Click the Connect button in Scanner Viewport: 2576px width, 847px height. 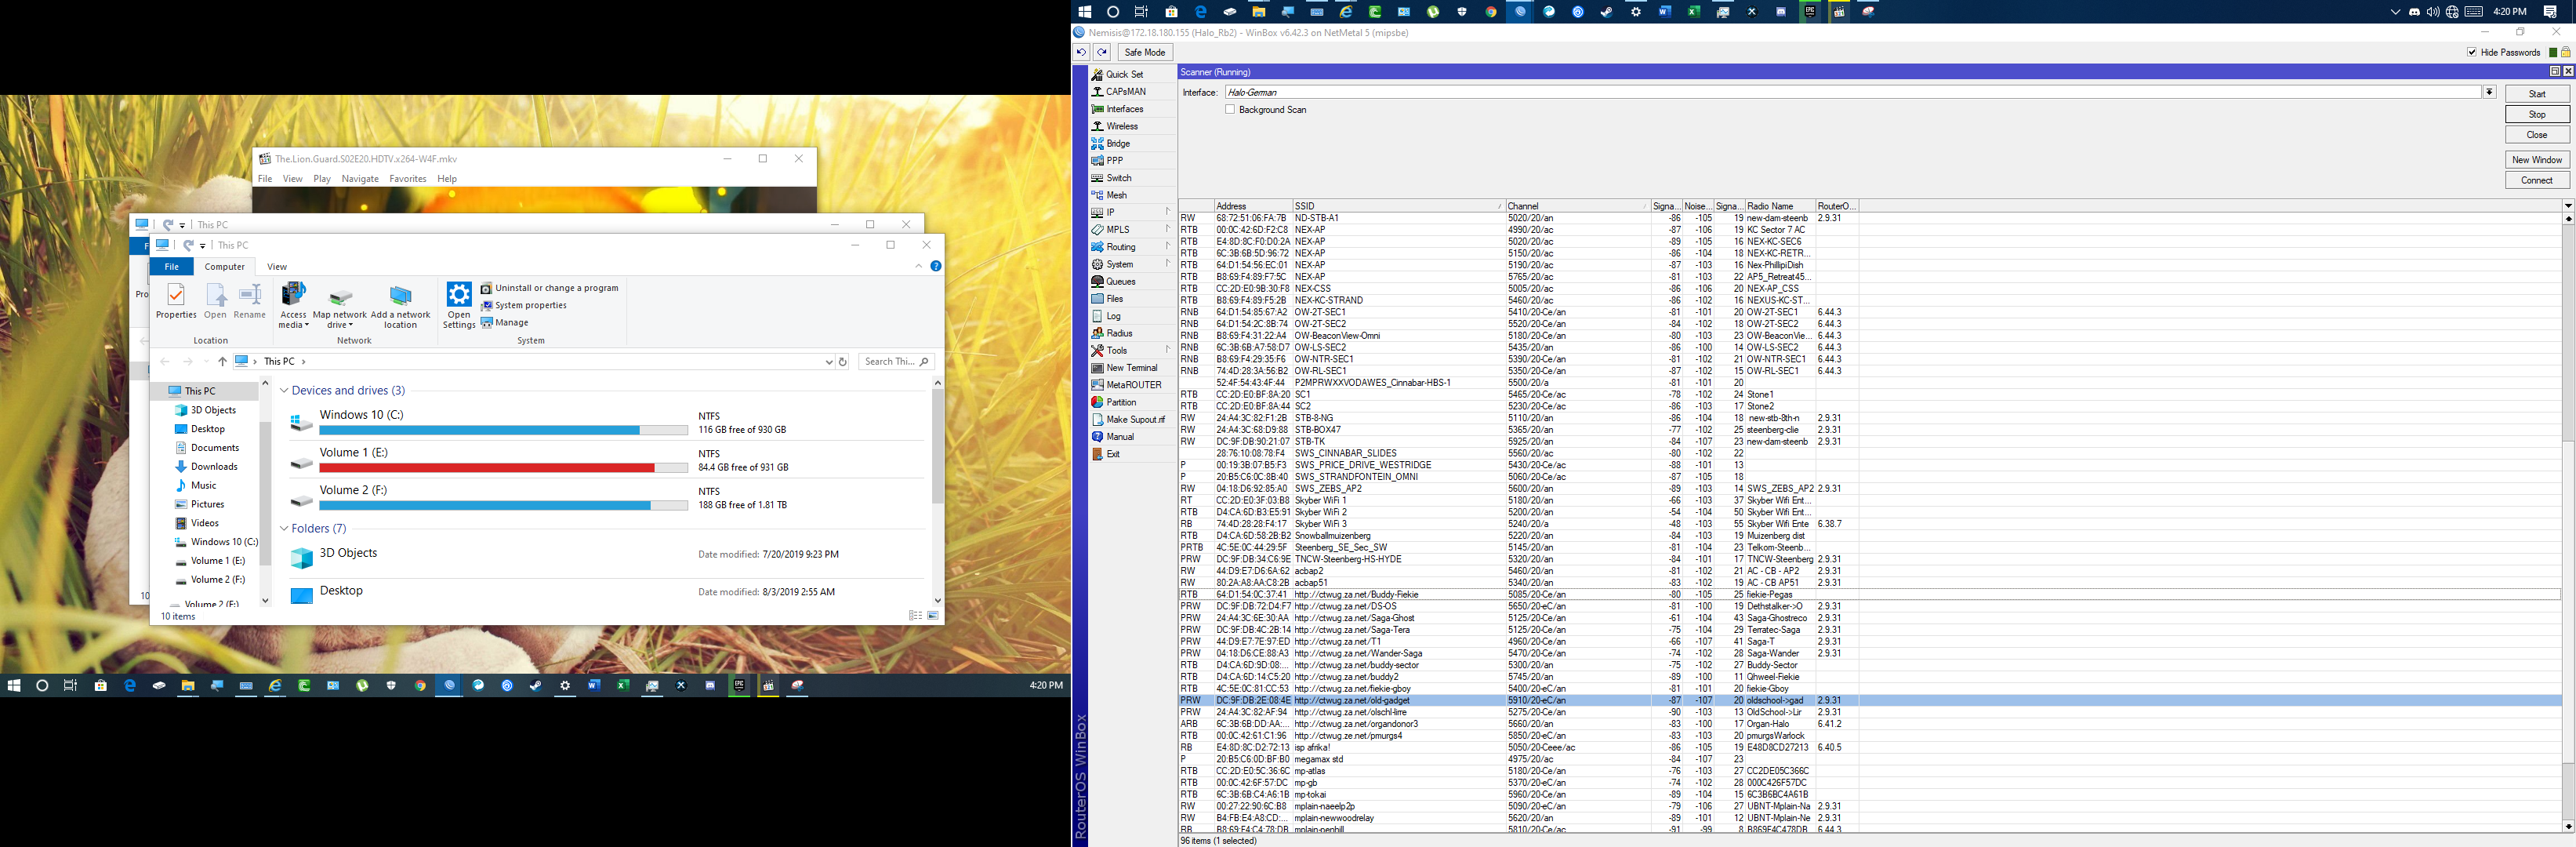pyautogui.click(x=2536, y=180)
